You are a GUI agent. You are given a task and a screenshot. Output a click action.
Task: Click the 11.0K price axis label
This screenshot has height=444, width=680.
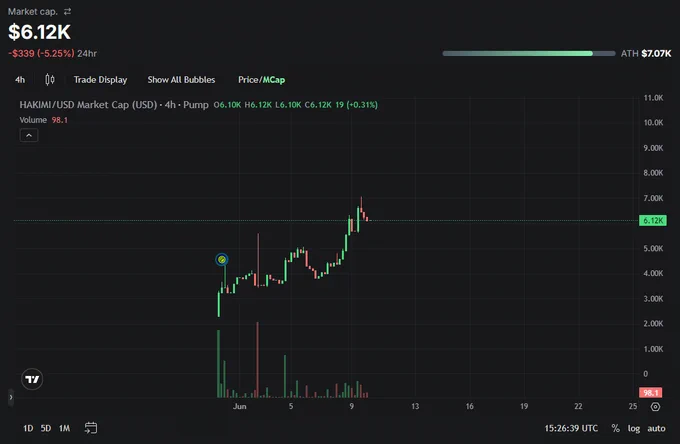pyautogui.click(x=653, y=98)
